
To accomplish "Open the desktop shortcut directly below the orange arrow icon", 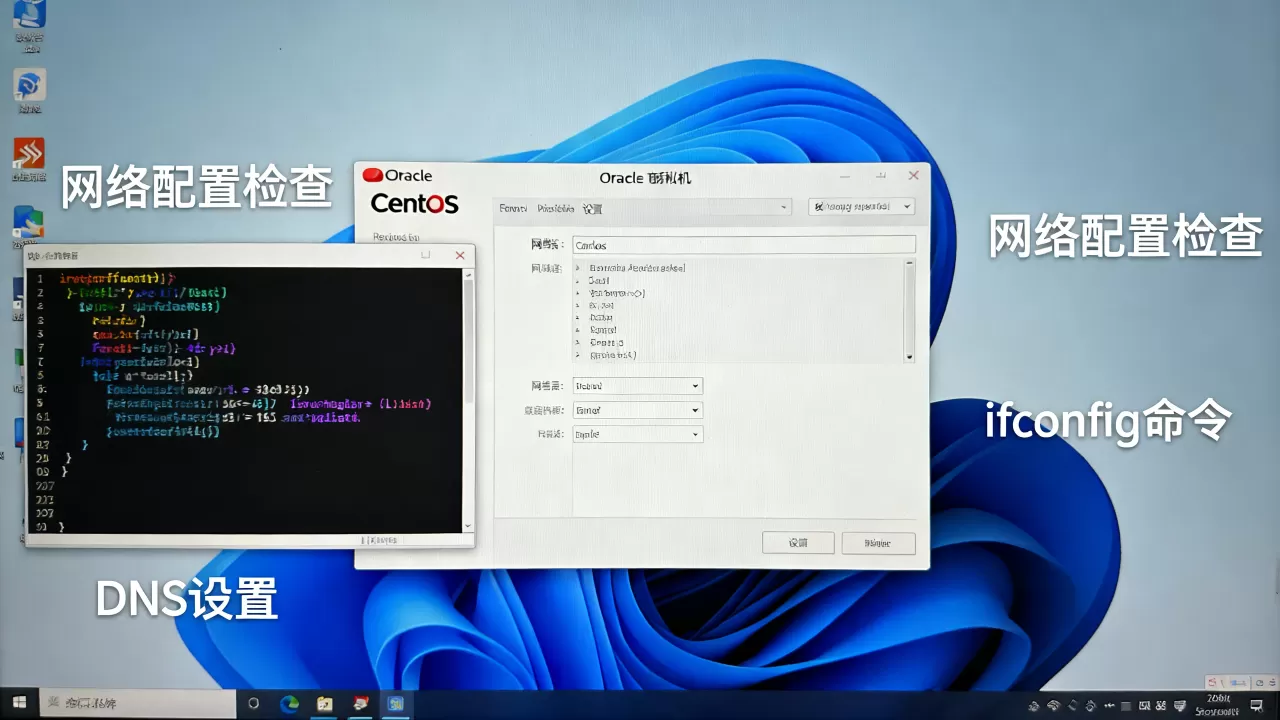I will tap(29, 222).
